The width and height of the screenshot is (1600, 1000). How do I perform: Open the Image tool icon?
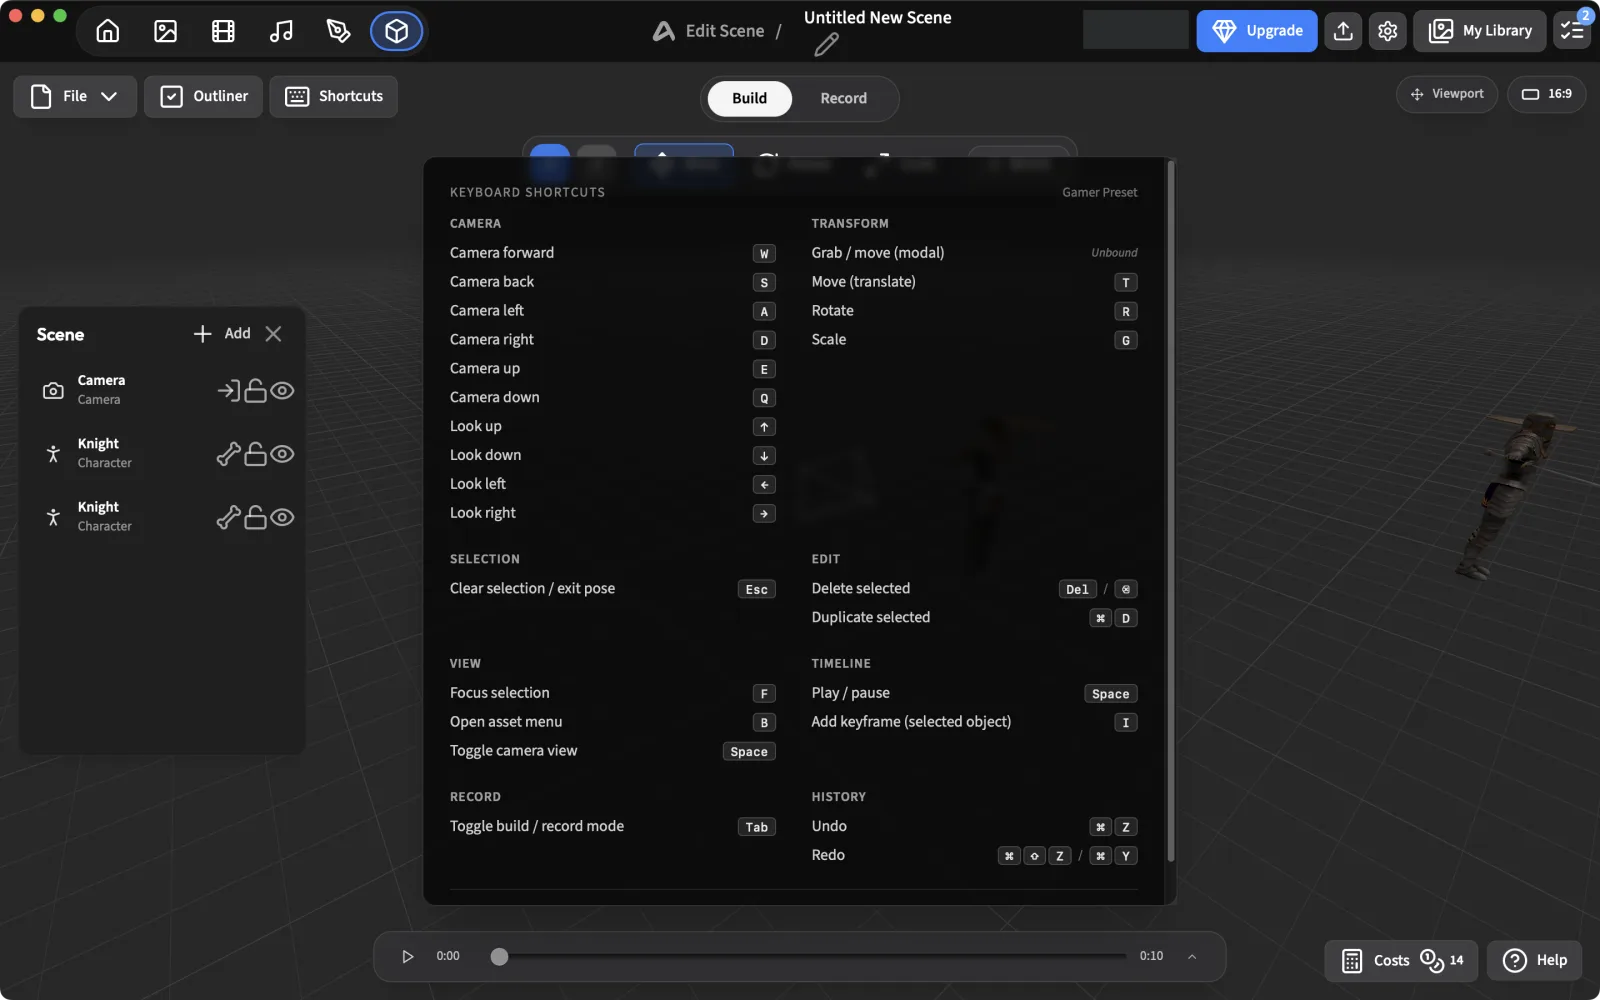pyautogui.click(x=166, y=31)
